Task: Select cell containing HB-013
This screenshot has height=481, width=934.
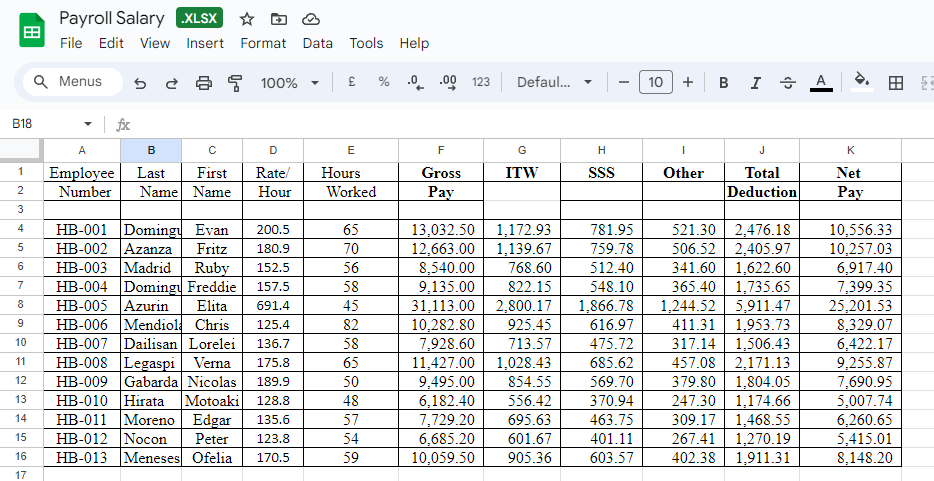Action: tap(82, 458)
